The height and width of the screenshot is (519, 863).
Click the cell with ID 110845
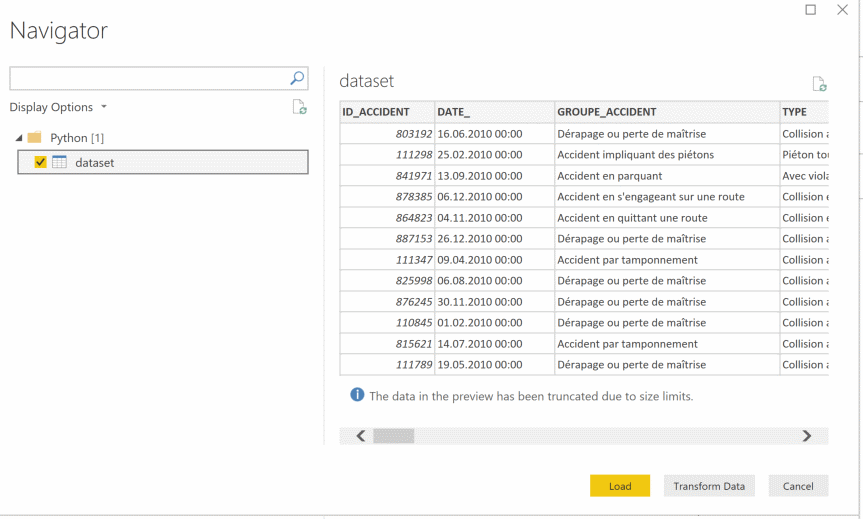click(387, 323)
